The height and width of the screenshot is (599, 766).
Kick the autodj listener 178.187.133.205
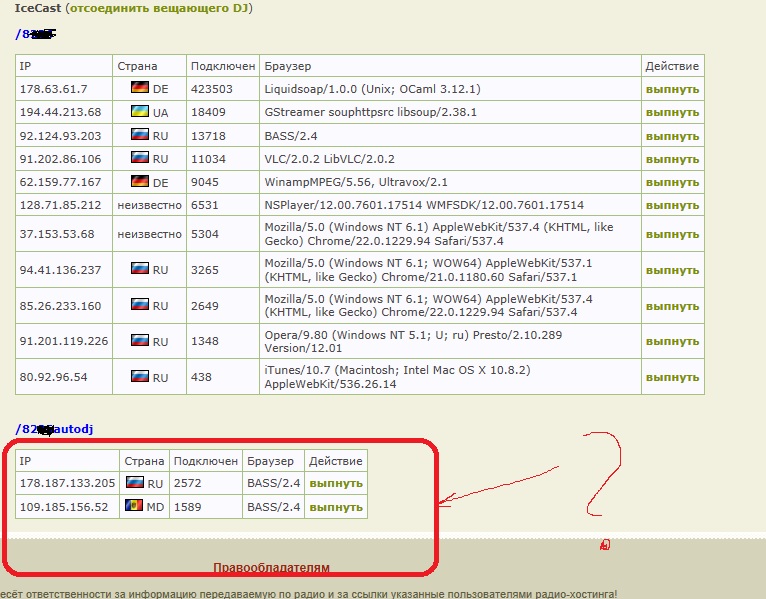(x=336, y=483)
